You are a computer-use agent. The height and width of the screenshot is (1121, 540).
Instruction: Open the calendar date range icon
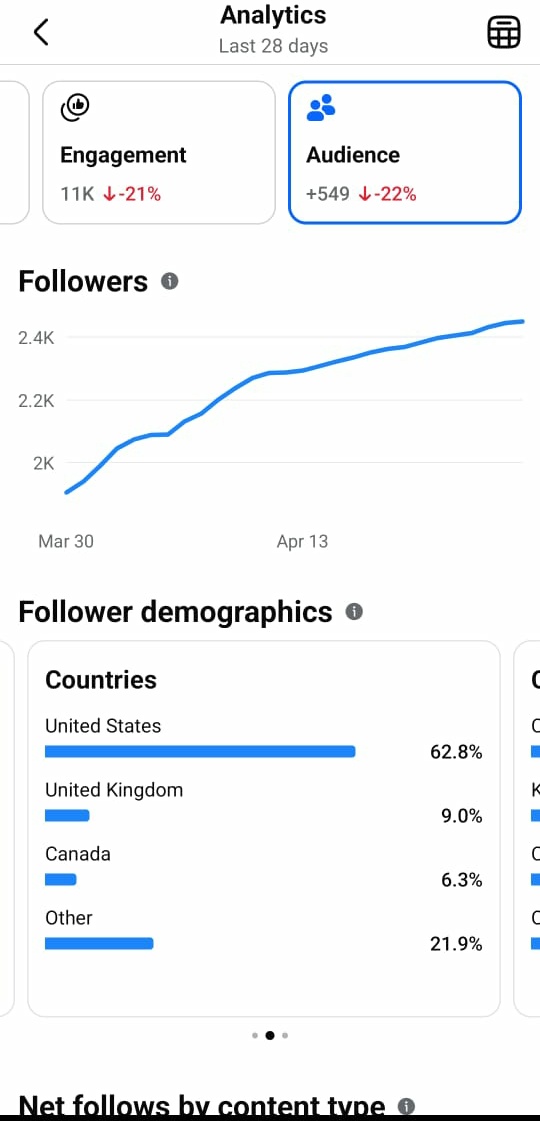pyautogui.click(x=504, y=32)
